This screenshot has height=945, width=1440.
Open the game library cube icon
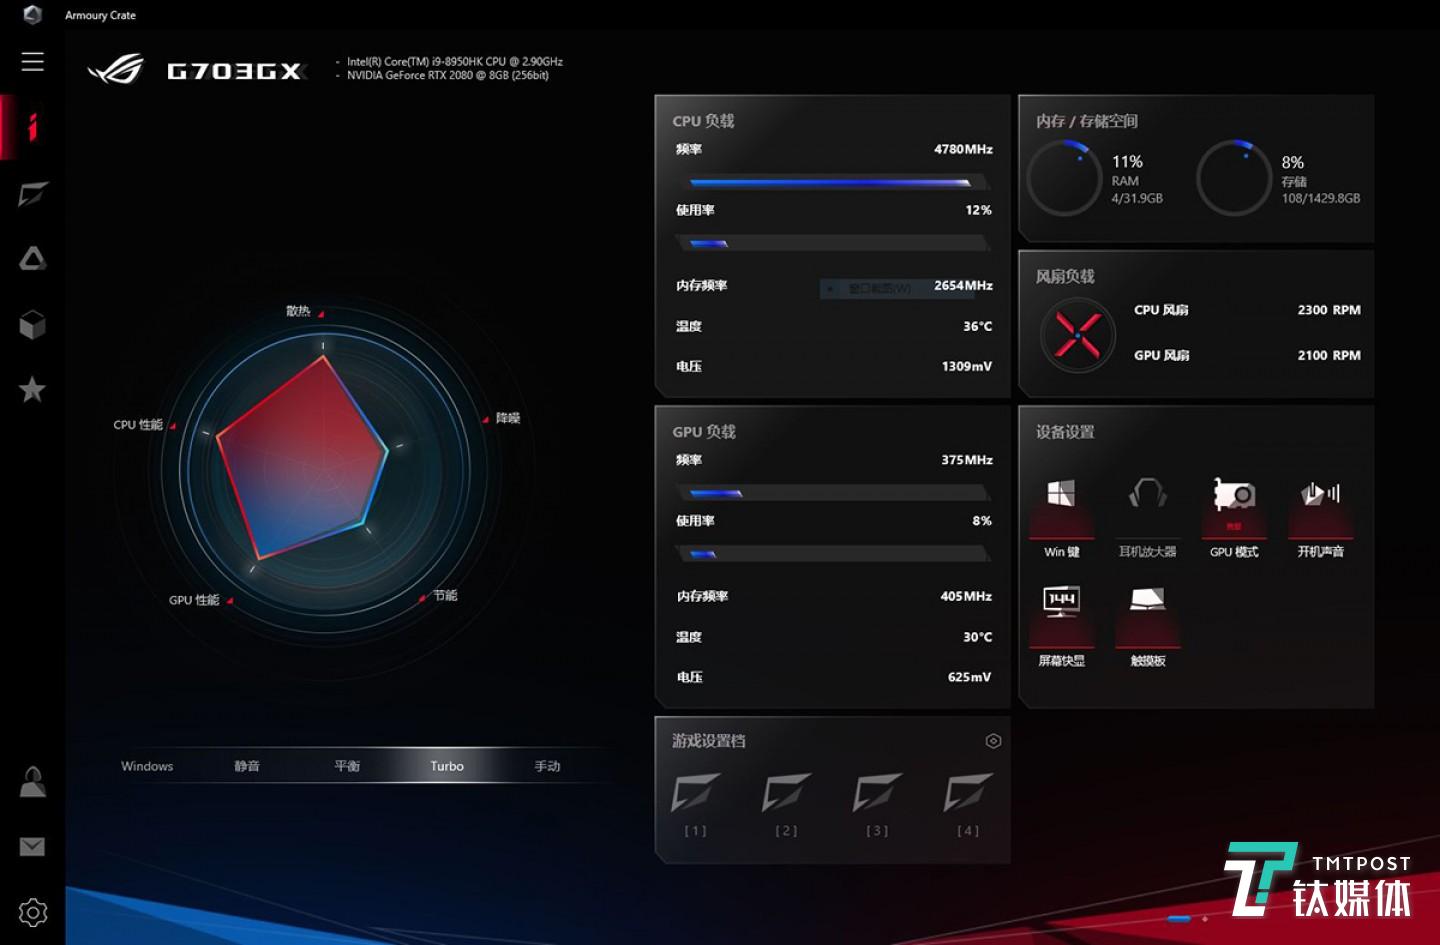coord(33,325)
